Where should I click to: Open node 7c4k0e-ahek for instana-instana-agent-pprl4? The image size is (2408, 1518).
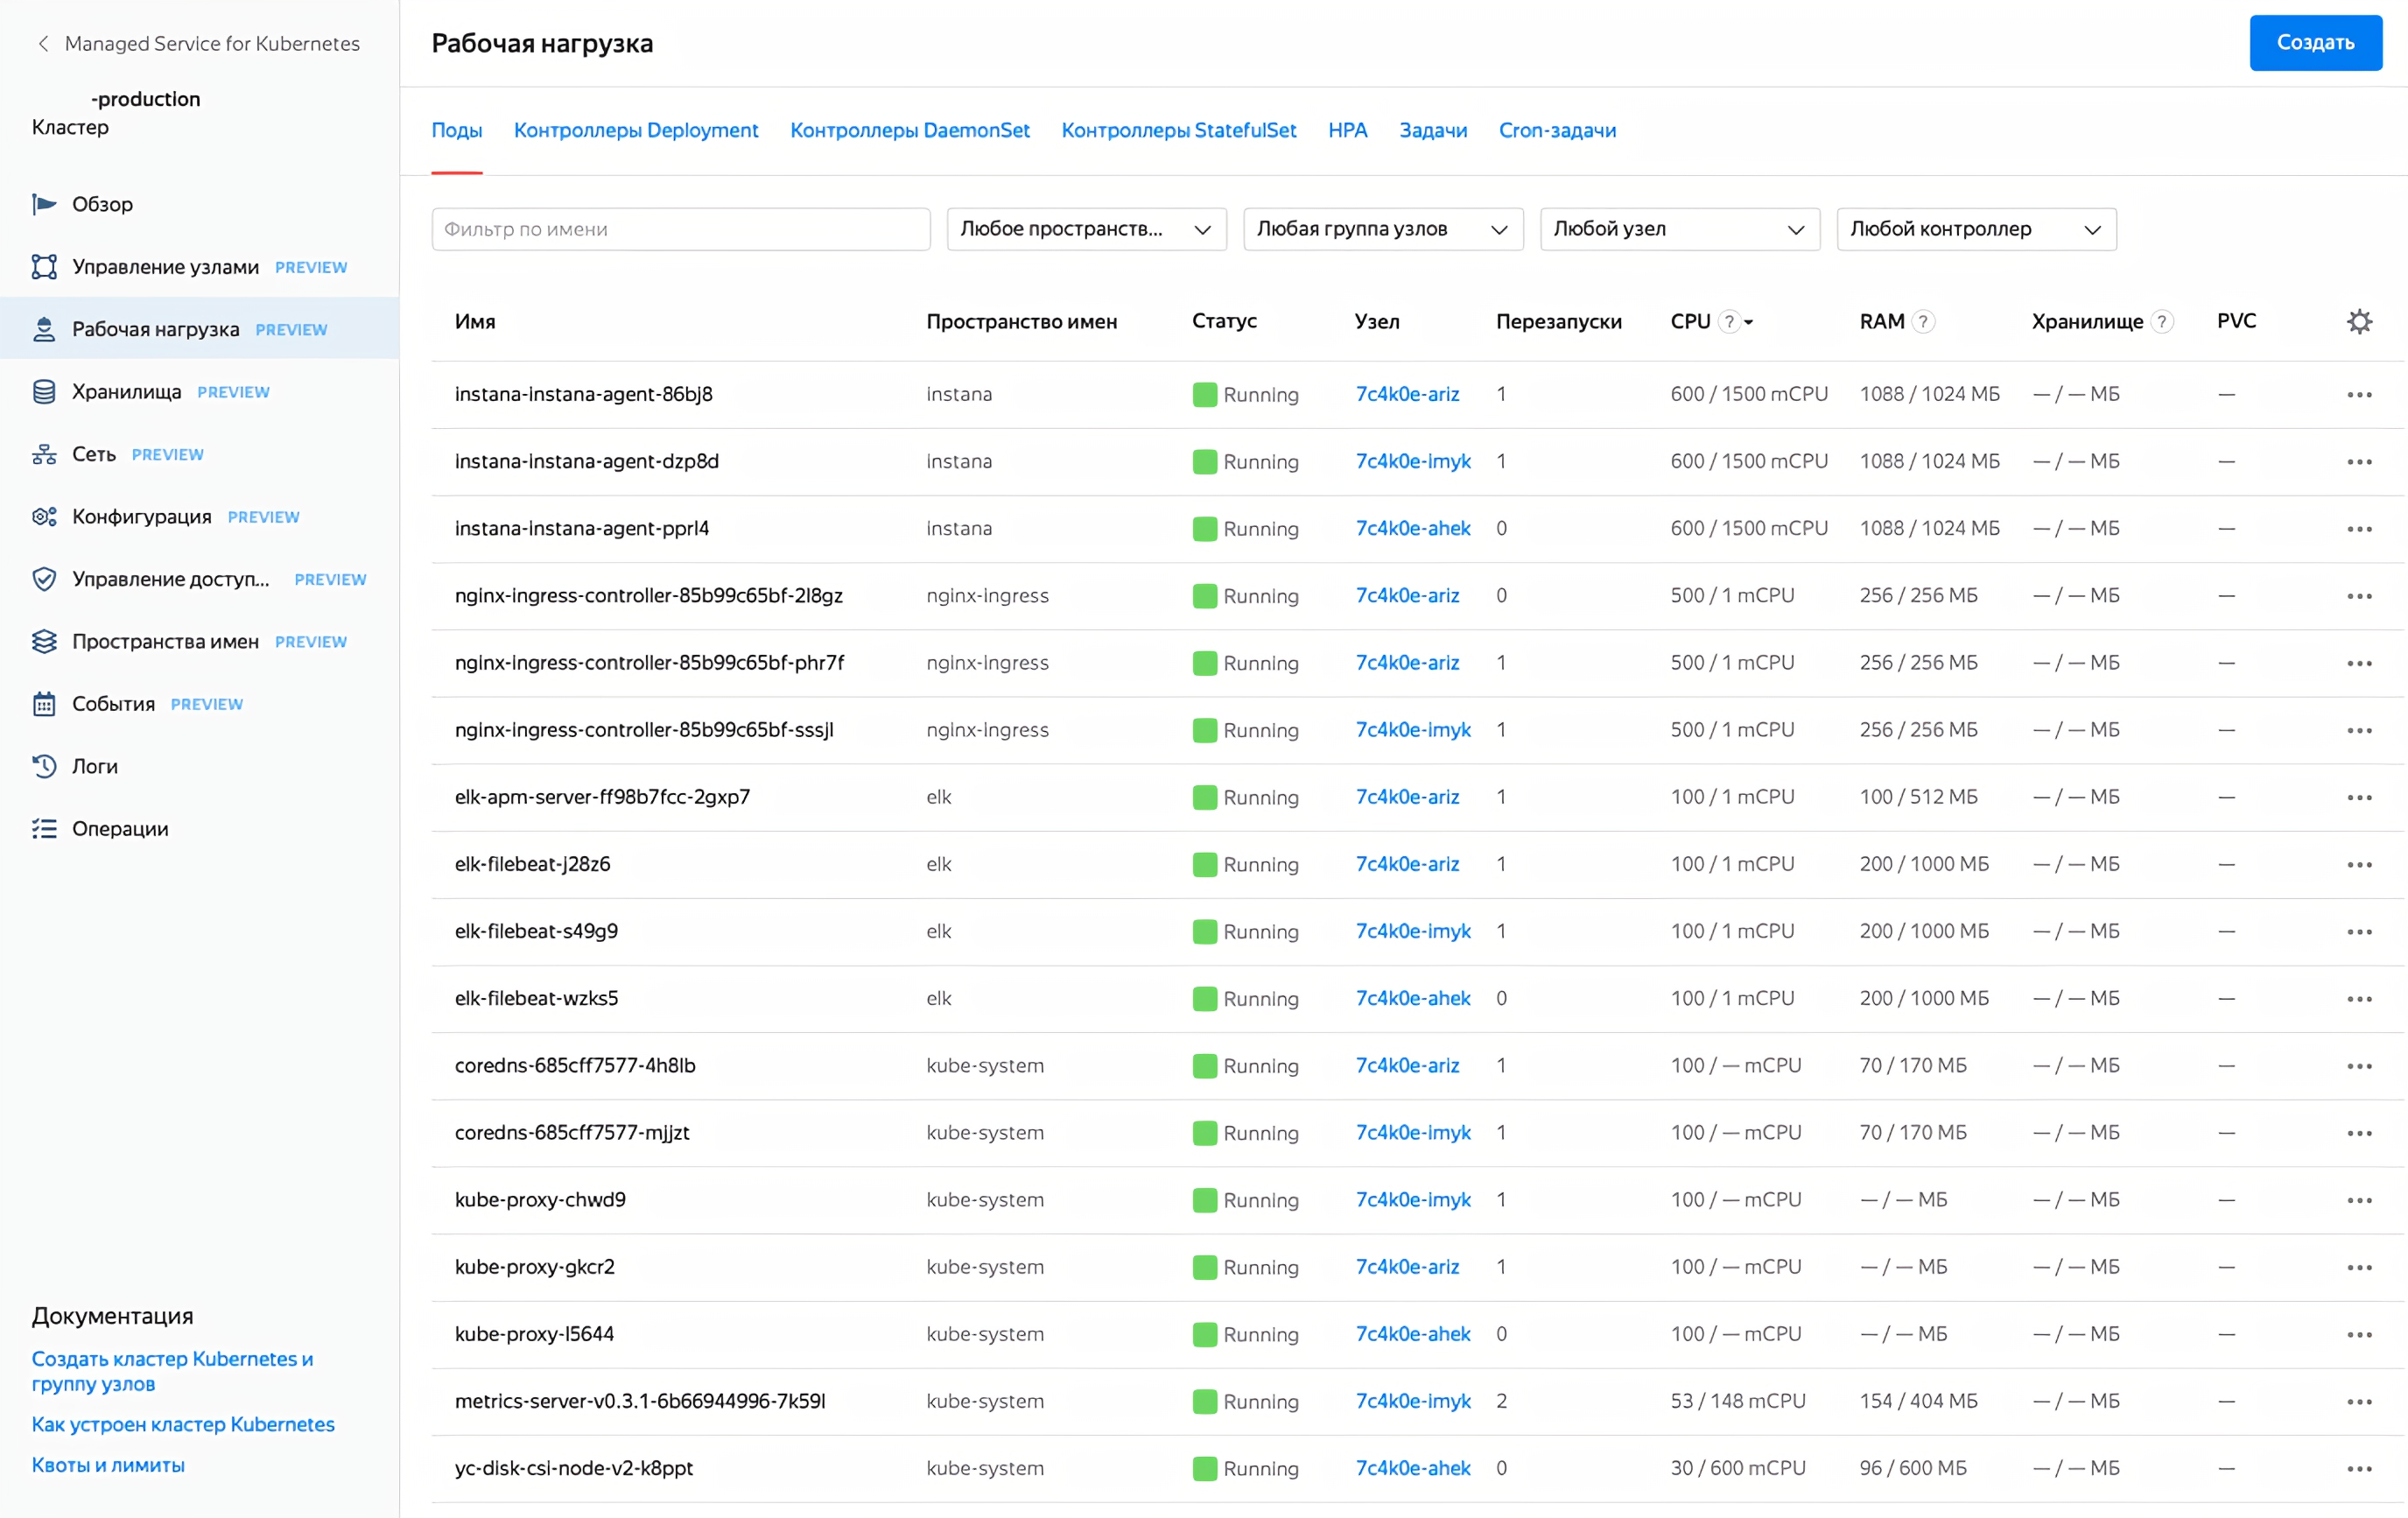point(1413,528)
